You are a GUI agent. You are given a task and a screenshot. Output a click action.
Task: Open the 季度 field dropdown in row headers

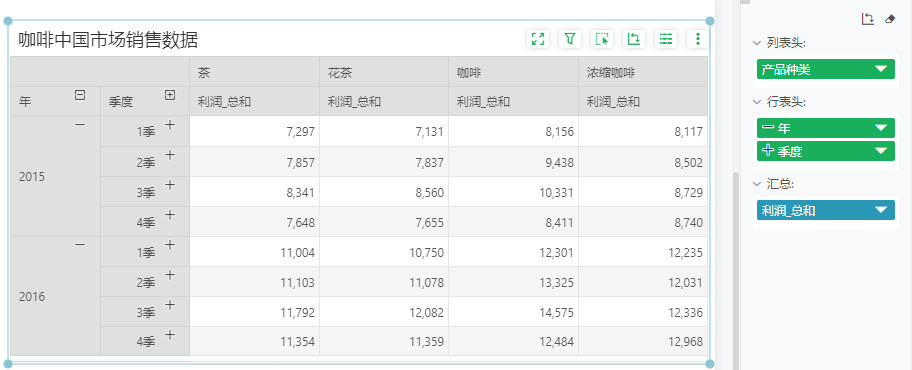tap(881, 151)
